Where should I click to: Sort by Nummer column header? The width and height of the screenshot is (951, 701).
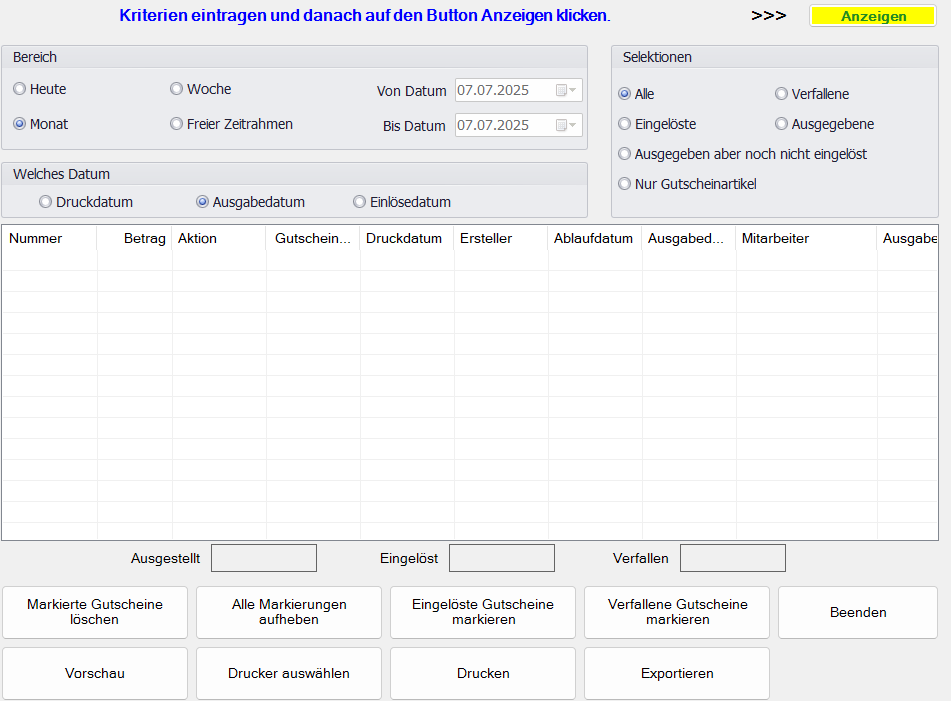(36, 238)
